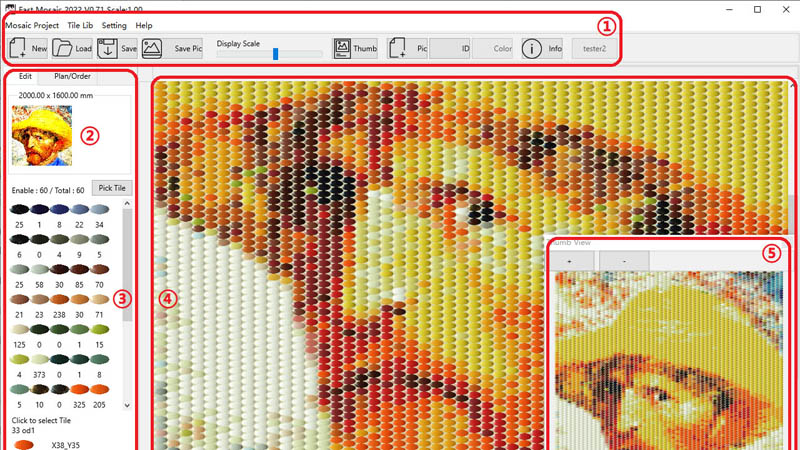The width and height of the screenshot is (800, 450).
Task: Select the beige-brown tile with count 23
Action: pyautogui.click(x=39, y=299)
